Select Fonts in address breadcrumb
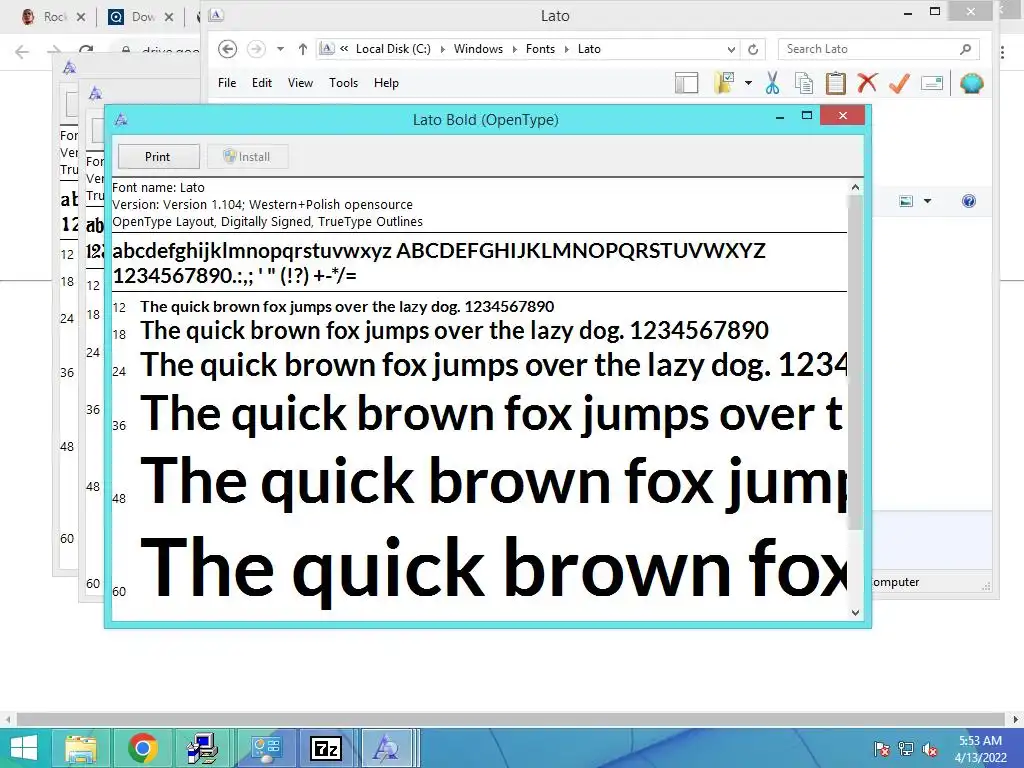This screenshot has height=768, width=1024. (540, 49)
